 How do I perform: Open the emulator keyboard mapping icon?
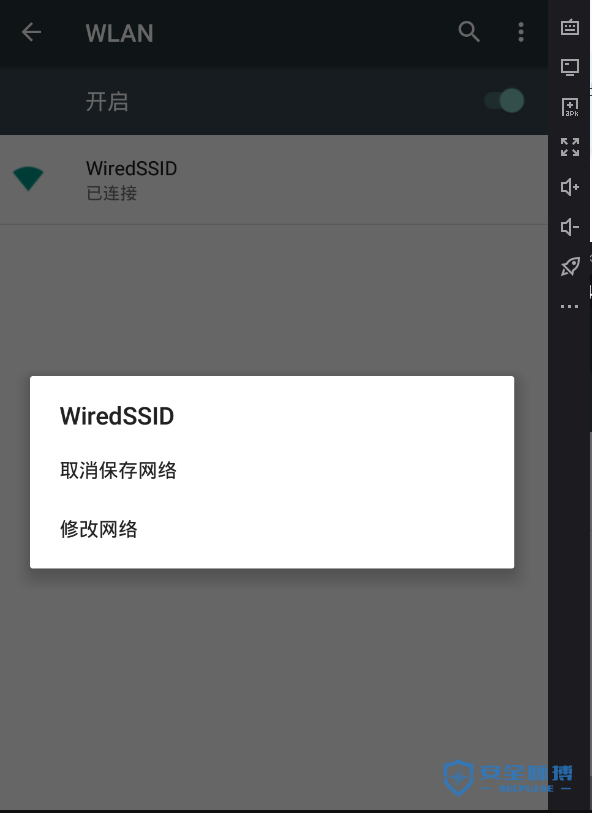(570, 27)
